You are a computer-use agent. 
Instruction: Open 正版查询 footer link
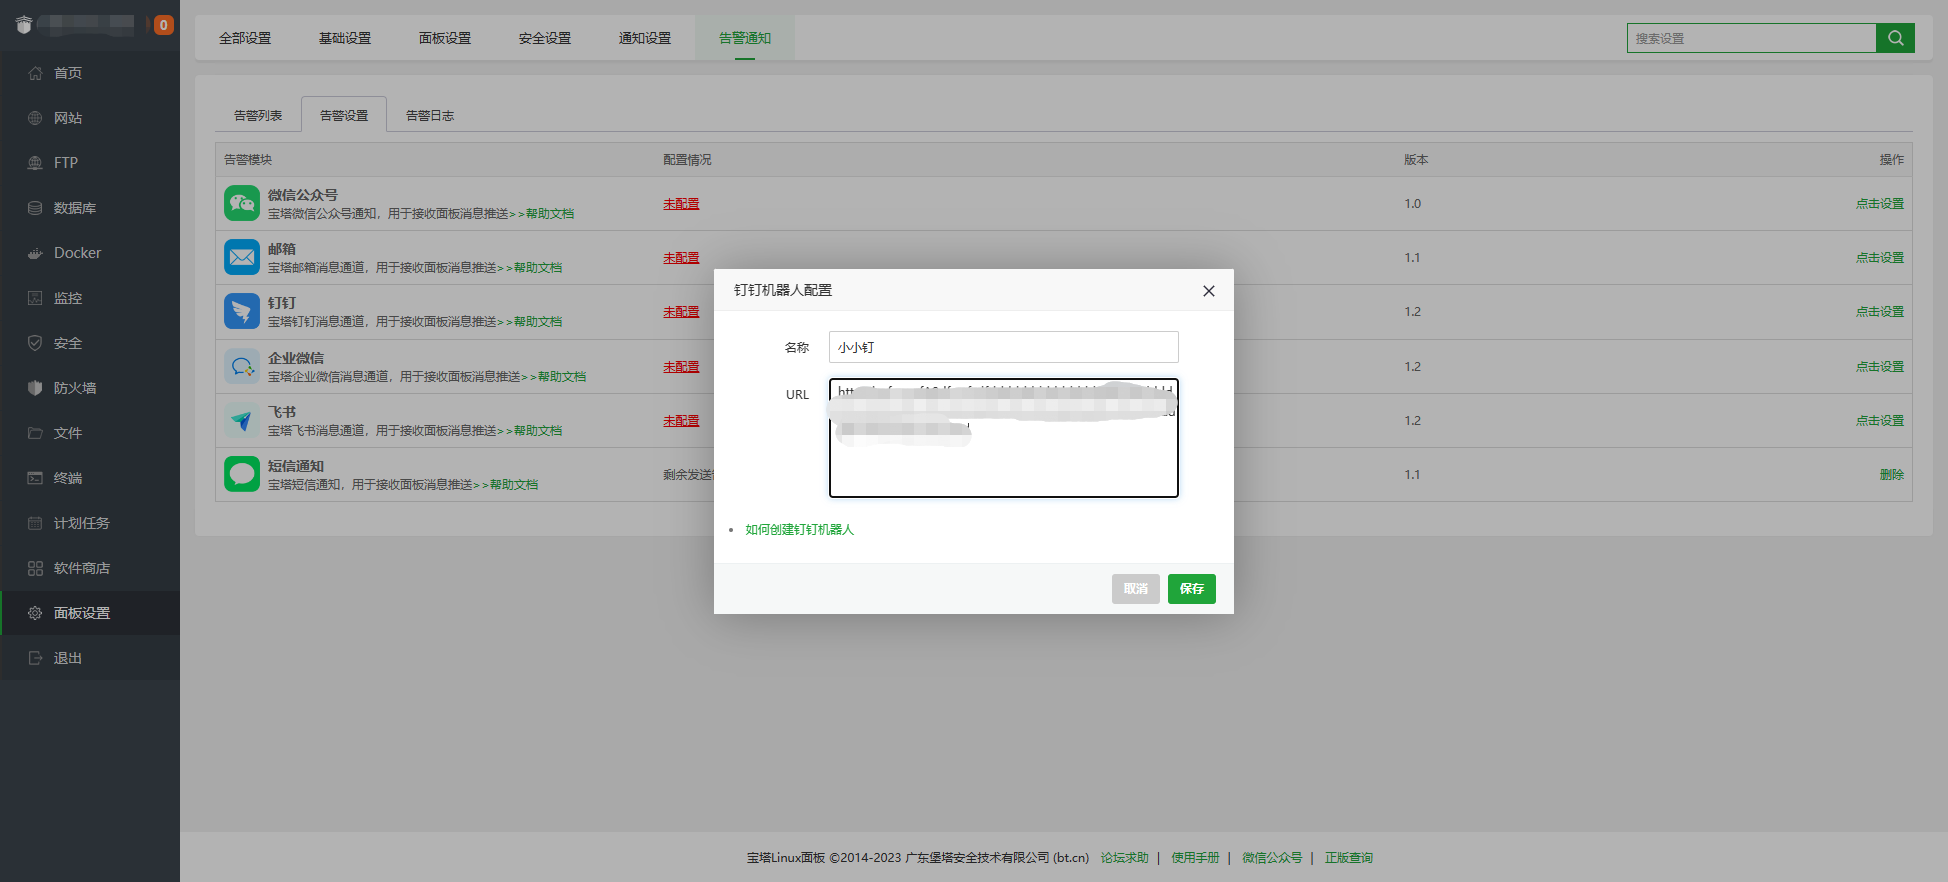[1348, 858]
